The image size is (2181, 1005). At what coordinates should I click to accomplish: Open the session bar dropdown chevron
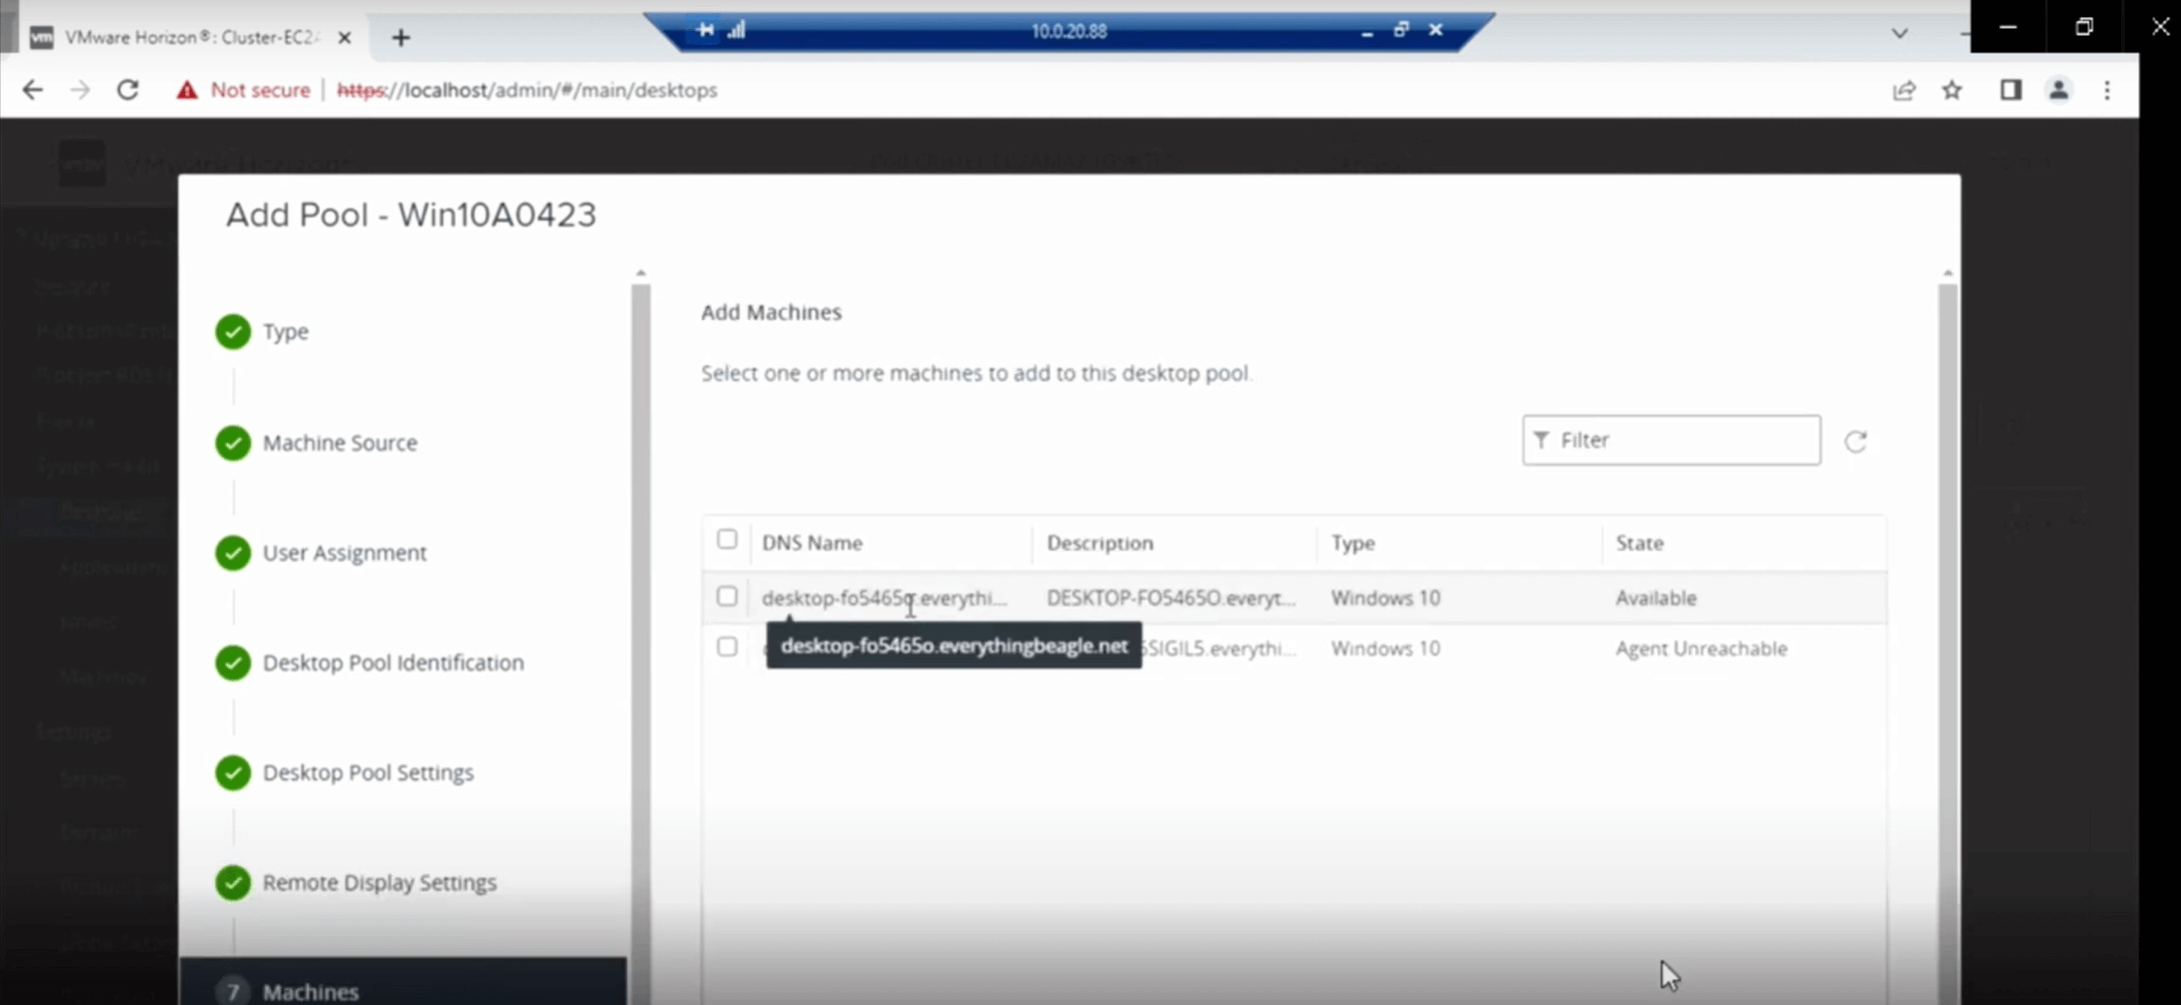(1898, 33)
